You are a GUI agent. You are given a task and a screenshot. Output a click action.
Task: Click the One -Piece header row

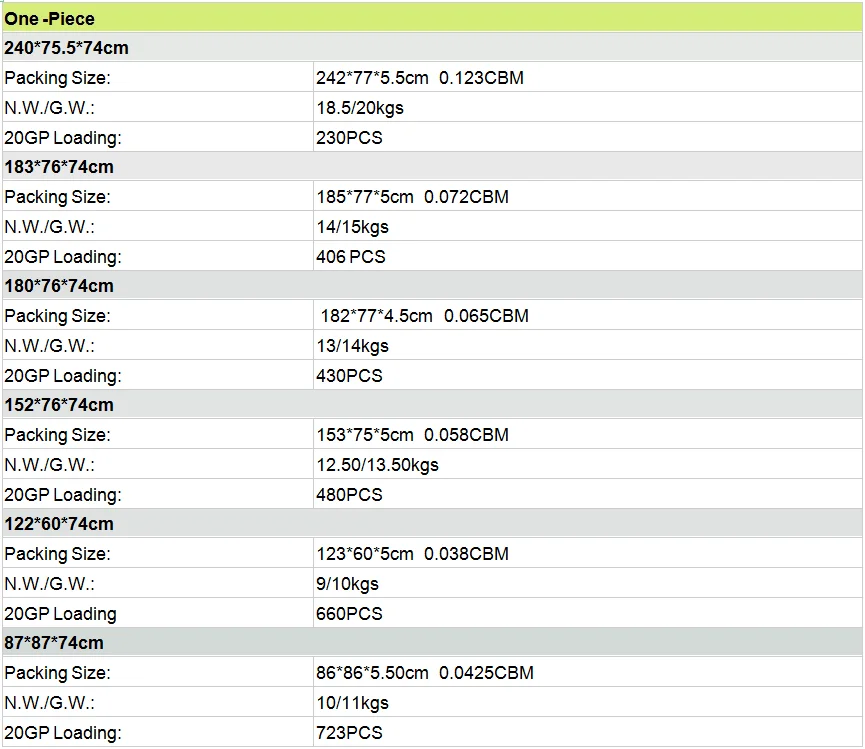[x=50, y=18]
